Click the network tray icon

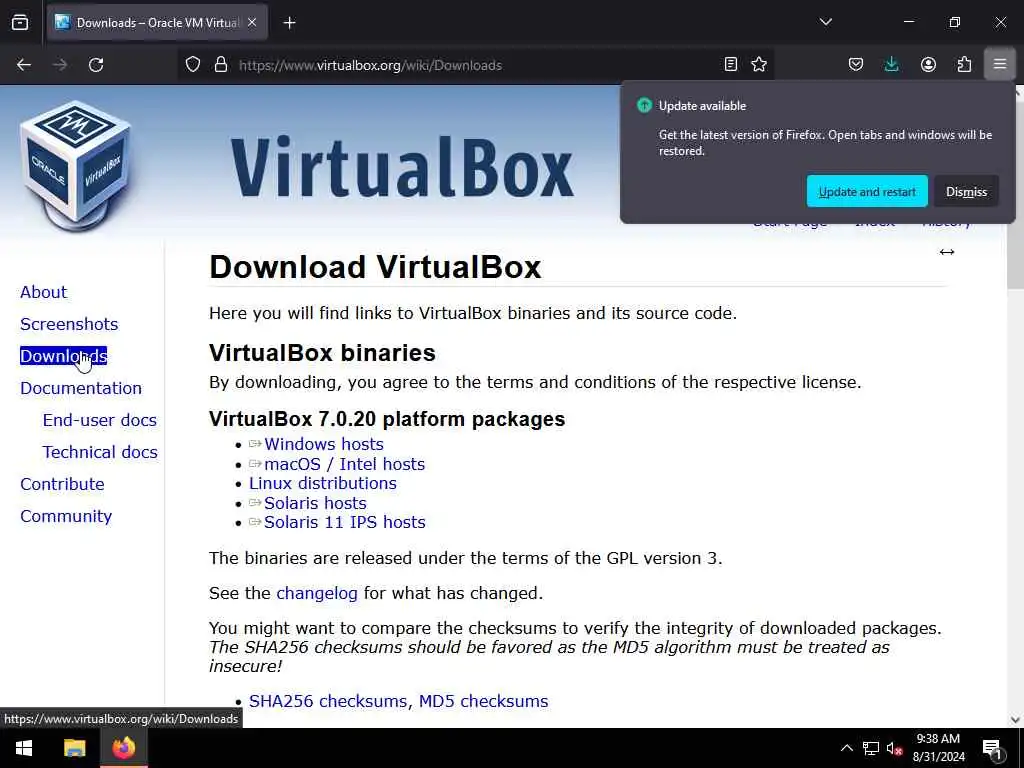[871, 748]
